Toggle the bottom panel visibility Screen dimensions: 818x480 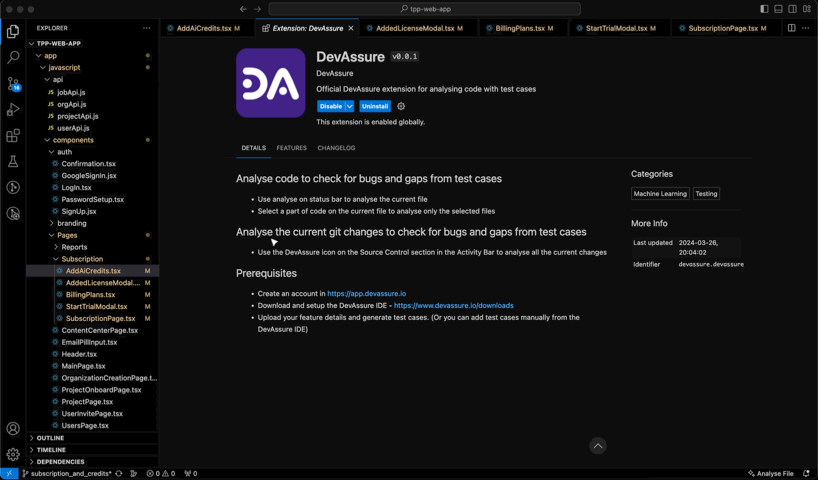click(778, 9)
